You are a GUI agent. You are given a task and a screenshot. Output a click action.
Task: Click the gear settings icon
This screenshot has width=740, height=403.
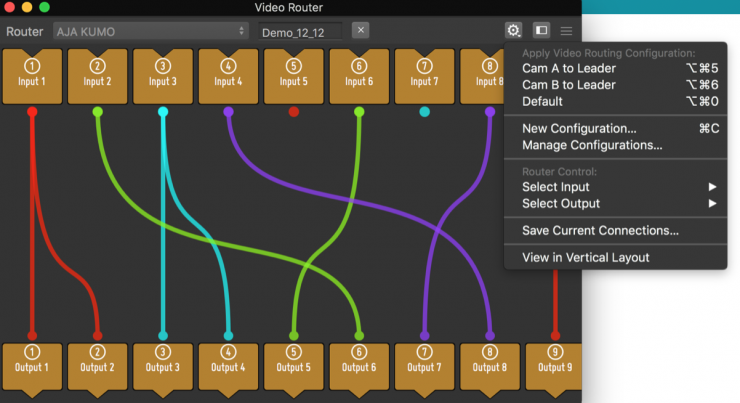[x=513, y=31]
